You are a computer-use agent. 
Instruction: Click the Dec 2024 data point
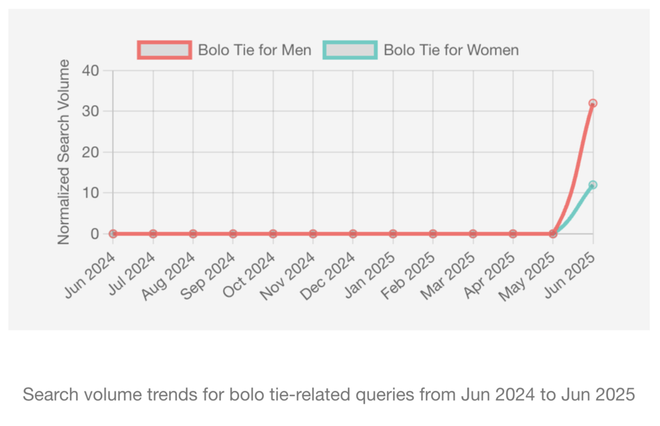click(353, 234)
